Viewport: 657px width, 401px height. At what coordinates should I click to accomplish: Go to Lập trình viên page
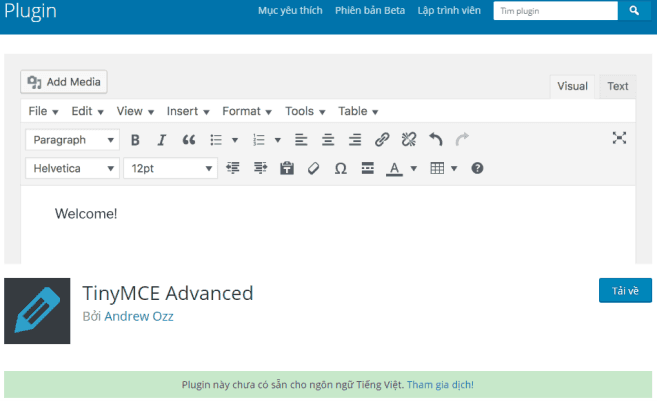449,10
